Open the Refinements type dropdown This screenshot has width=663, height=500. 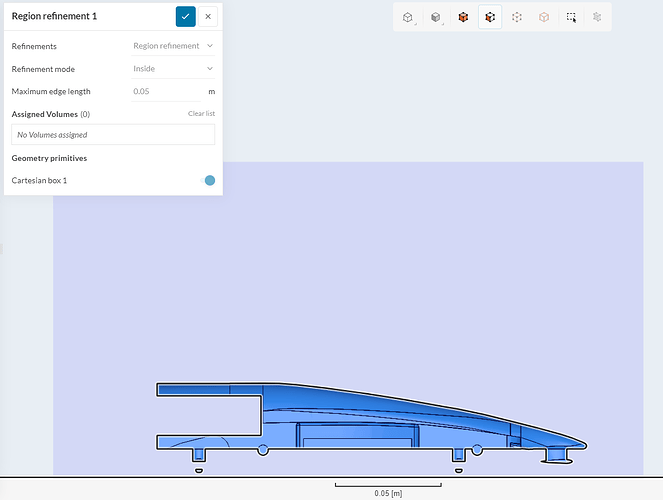point(173,46)
